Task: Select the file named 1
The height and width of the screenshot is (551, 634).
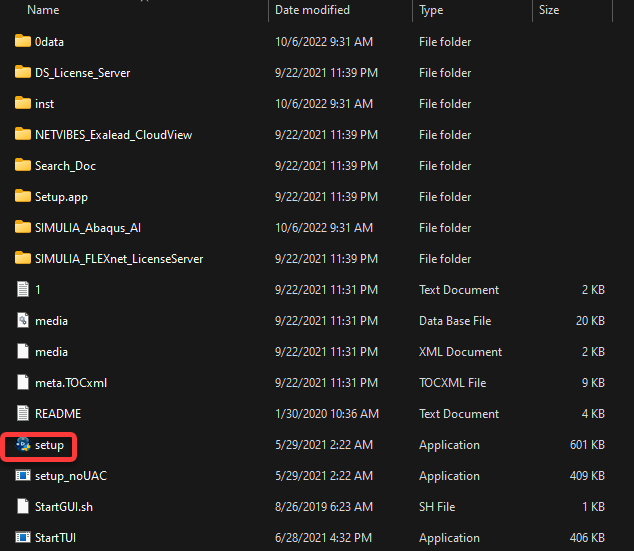Action: (38, 290)
